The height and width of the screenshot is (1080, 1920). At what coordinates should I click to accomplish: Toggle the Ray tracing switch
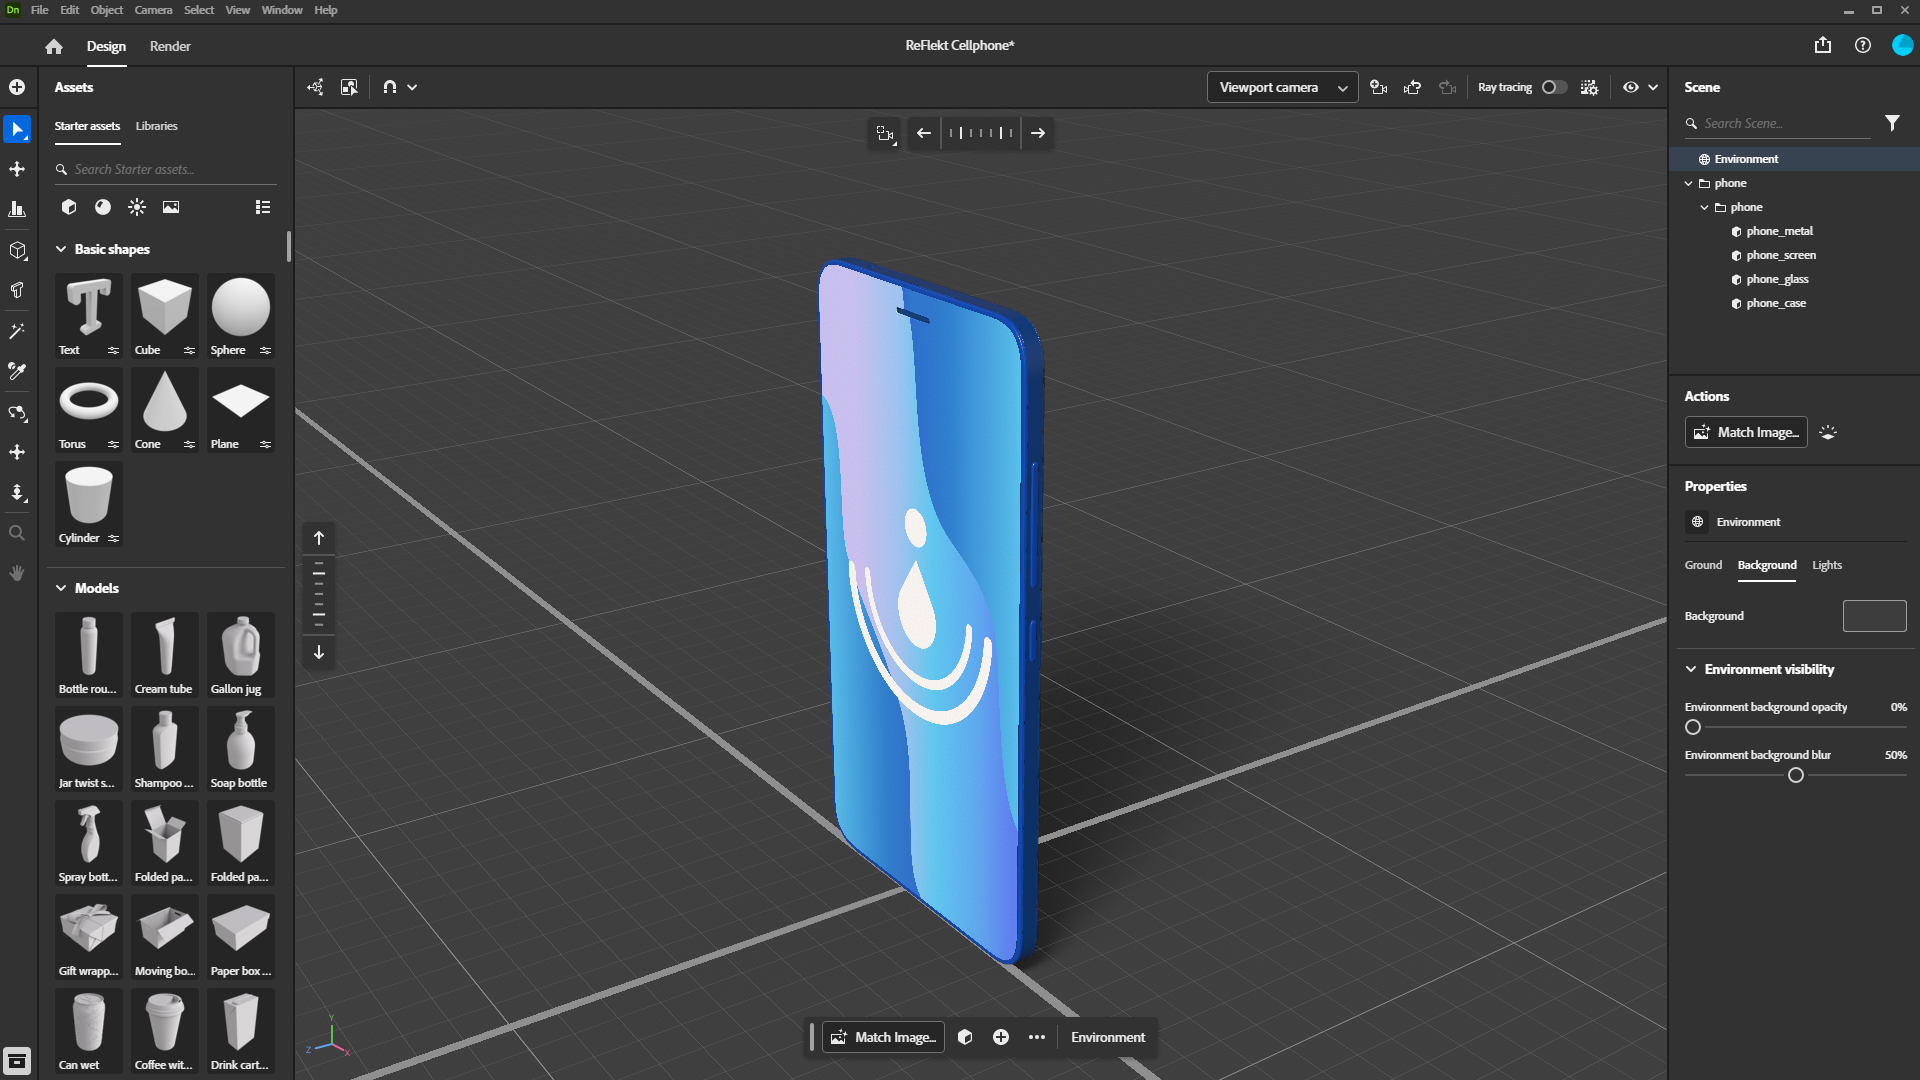pos(1554,87)
